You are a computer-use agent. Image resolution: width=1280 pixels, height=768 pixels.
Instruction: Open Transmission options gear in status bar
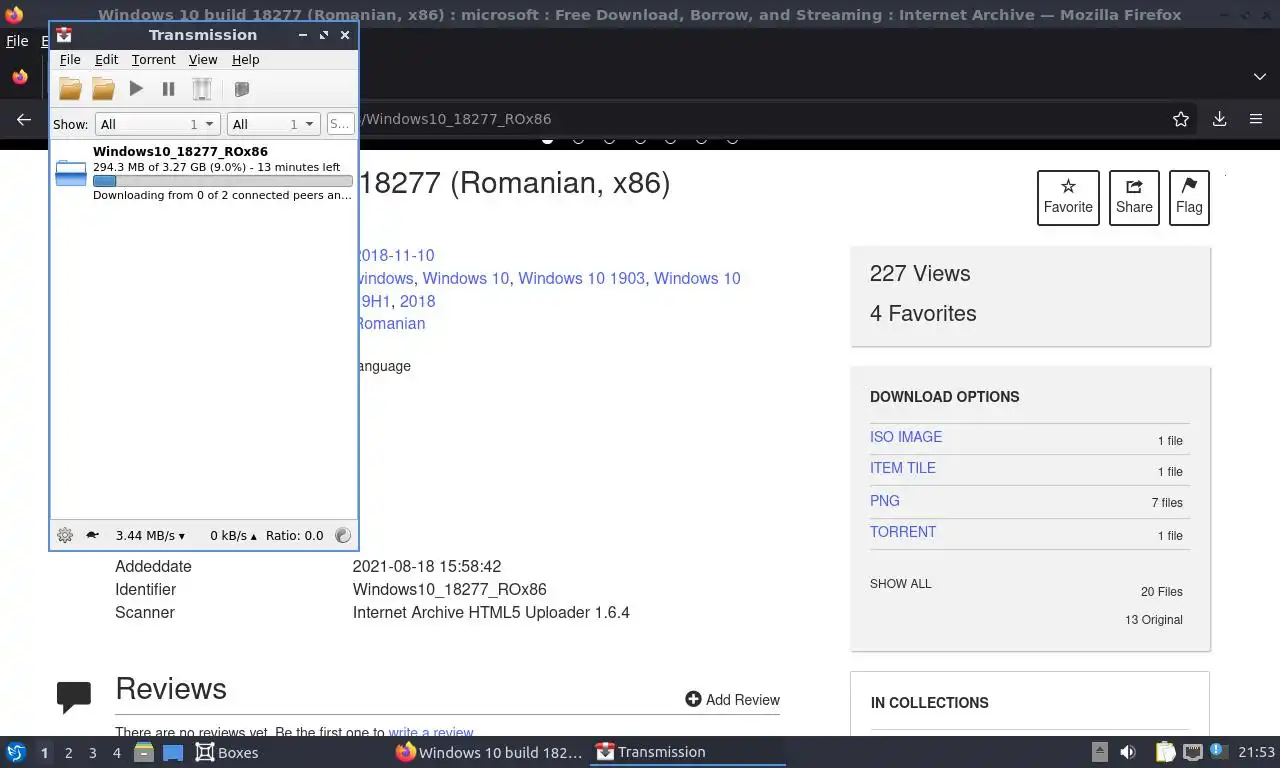[x=65, y=535]
